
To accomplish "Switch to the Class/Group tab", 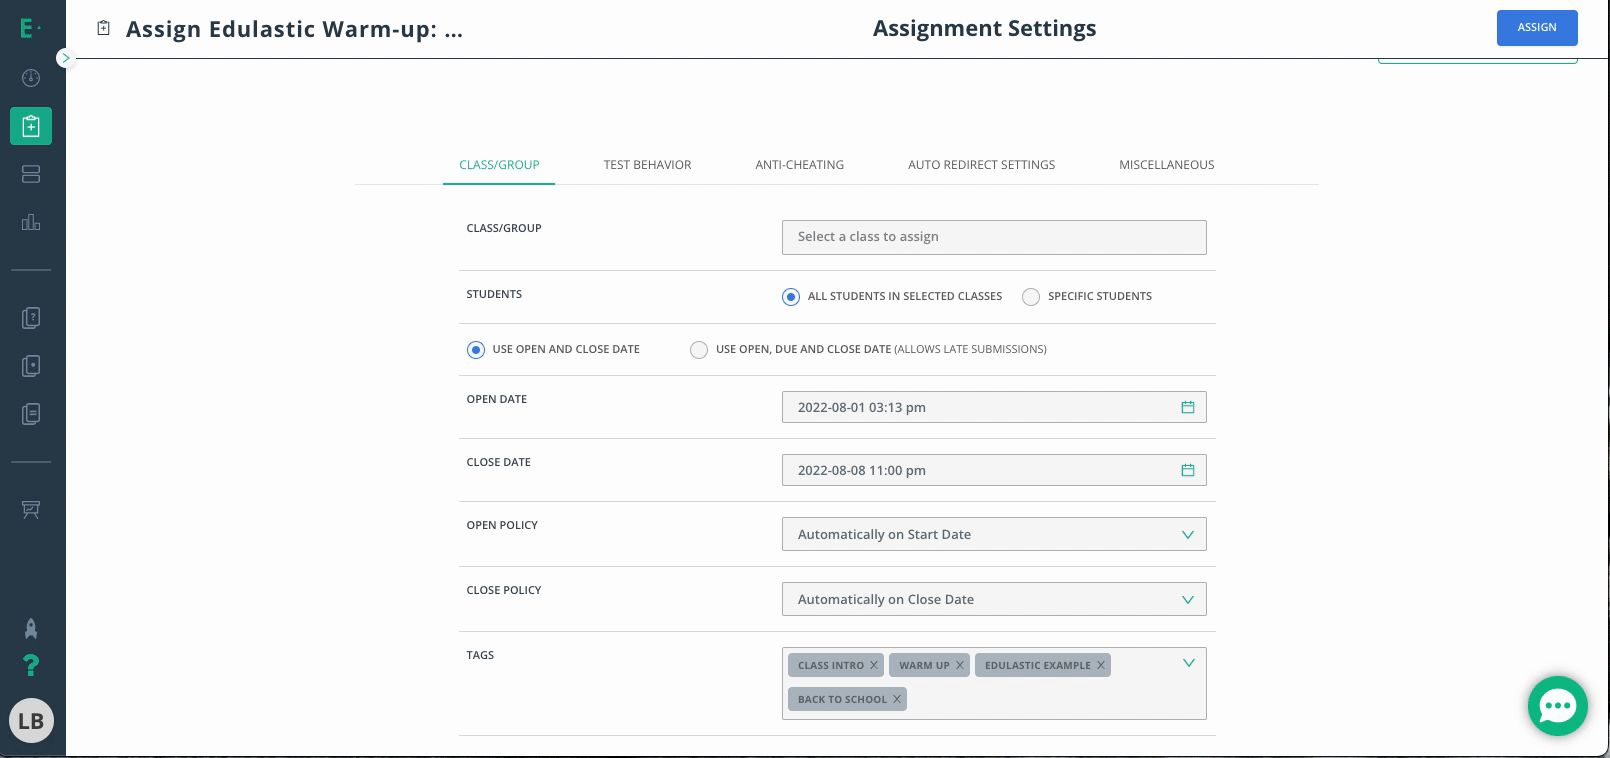I will pos(499,165).
